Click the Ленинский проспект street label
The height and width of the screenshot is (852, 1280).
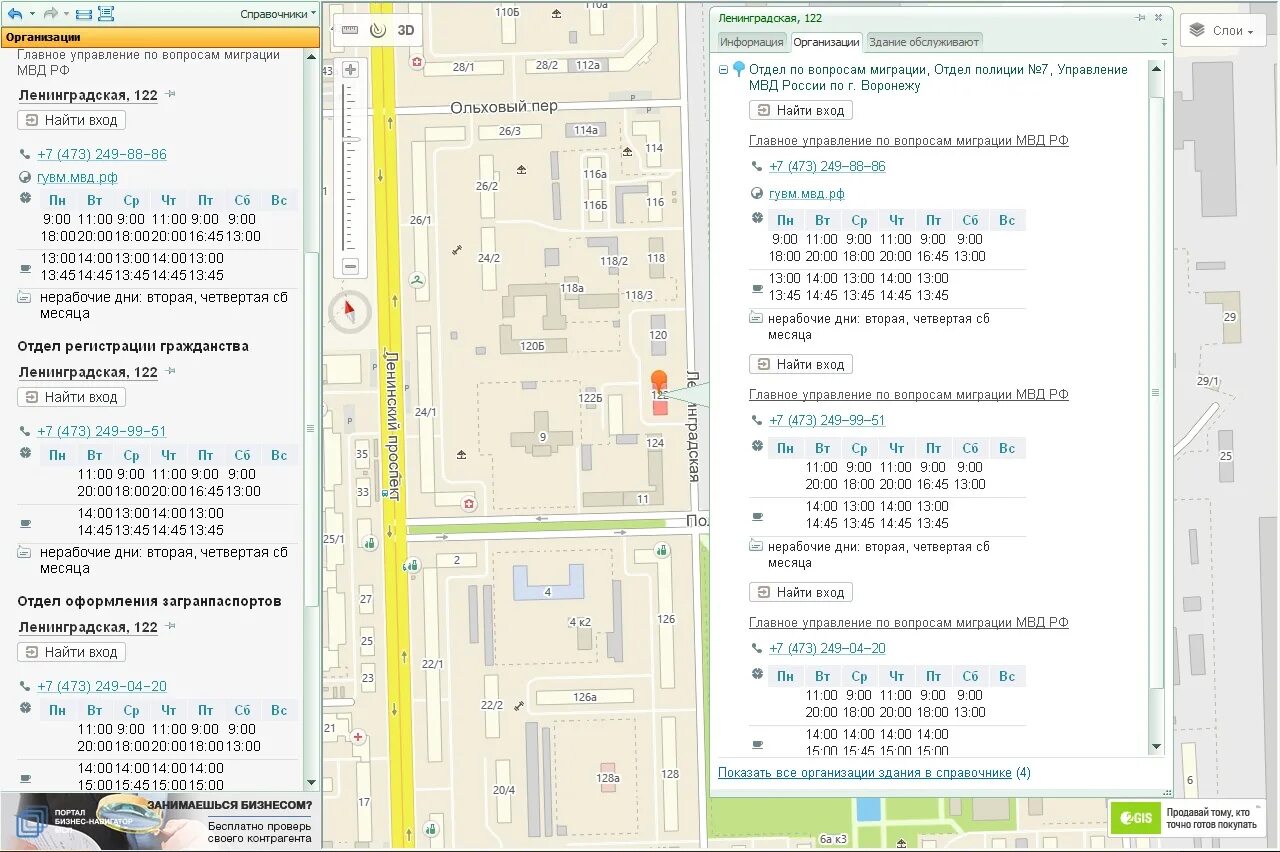[x=393, y=425]
